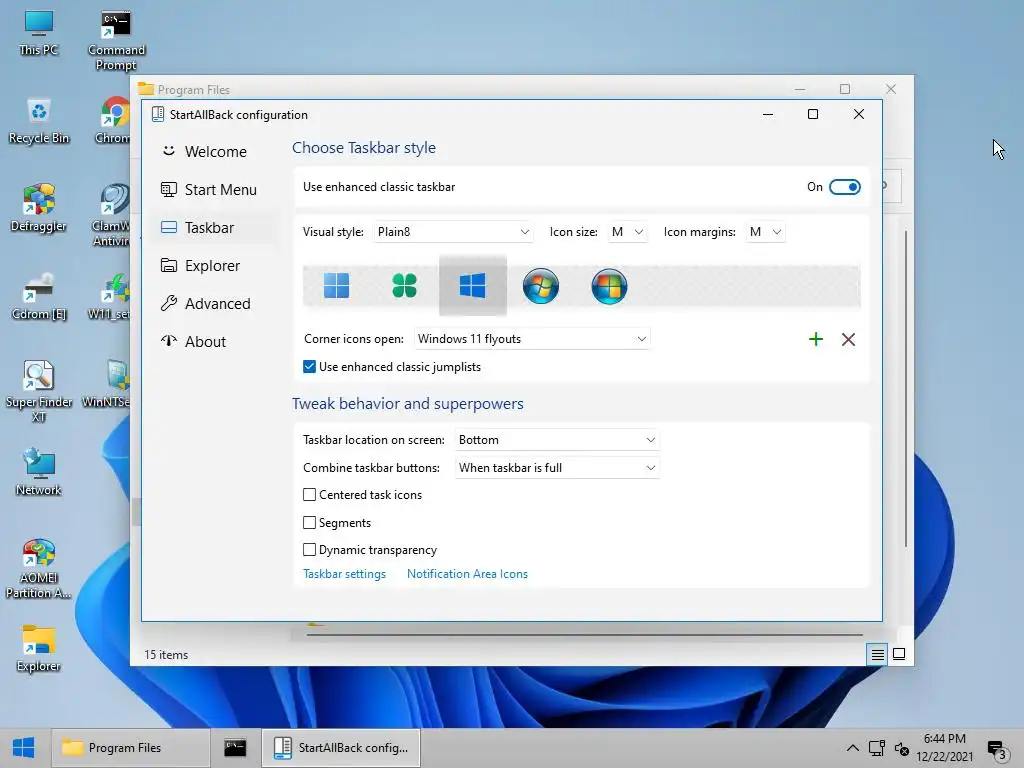Screen dimensions: 1024x768
Task: Open the Icon margins dropdown
Action: 765,232
